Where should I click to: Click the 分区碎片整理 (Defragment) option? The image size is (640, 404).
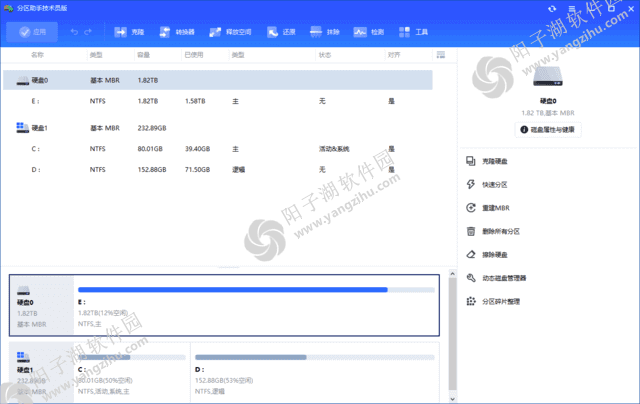501,301
